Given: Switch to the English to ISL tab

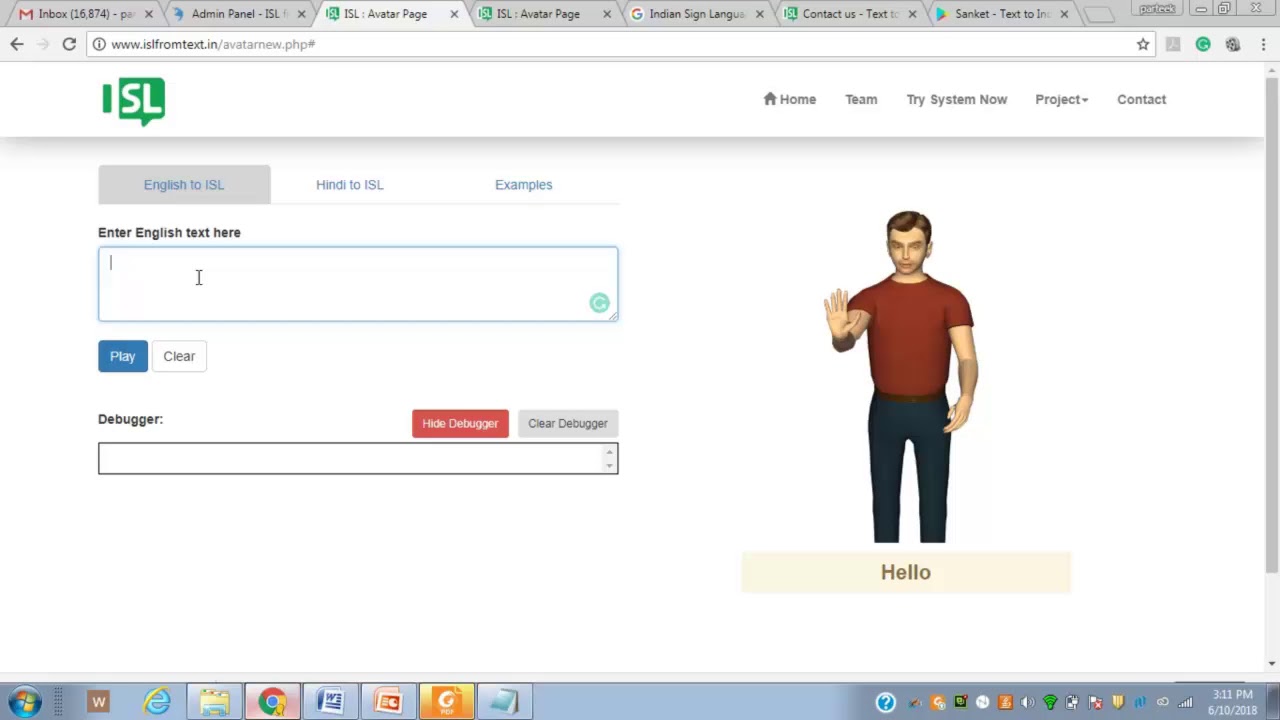Looking at the screenshot, I should coord(184,184).
